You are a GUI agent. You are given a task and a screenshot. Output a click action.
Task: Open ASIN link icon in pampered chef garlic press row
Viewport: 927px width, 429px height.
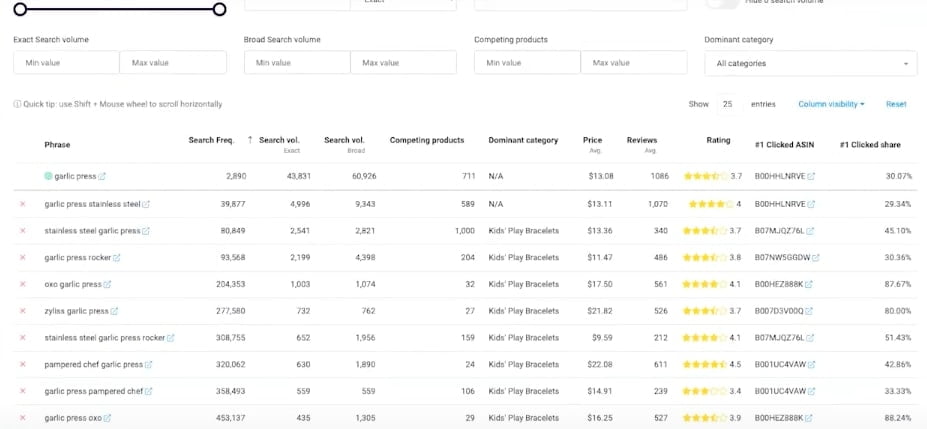point(811,365)
